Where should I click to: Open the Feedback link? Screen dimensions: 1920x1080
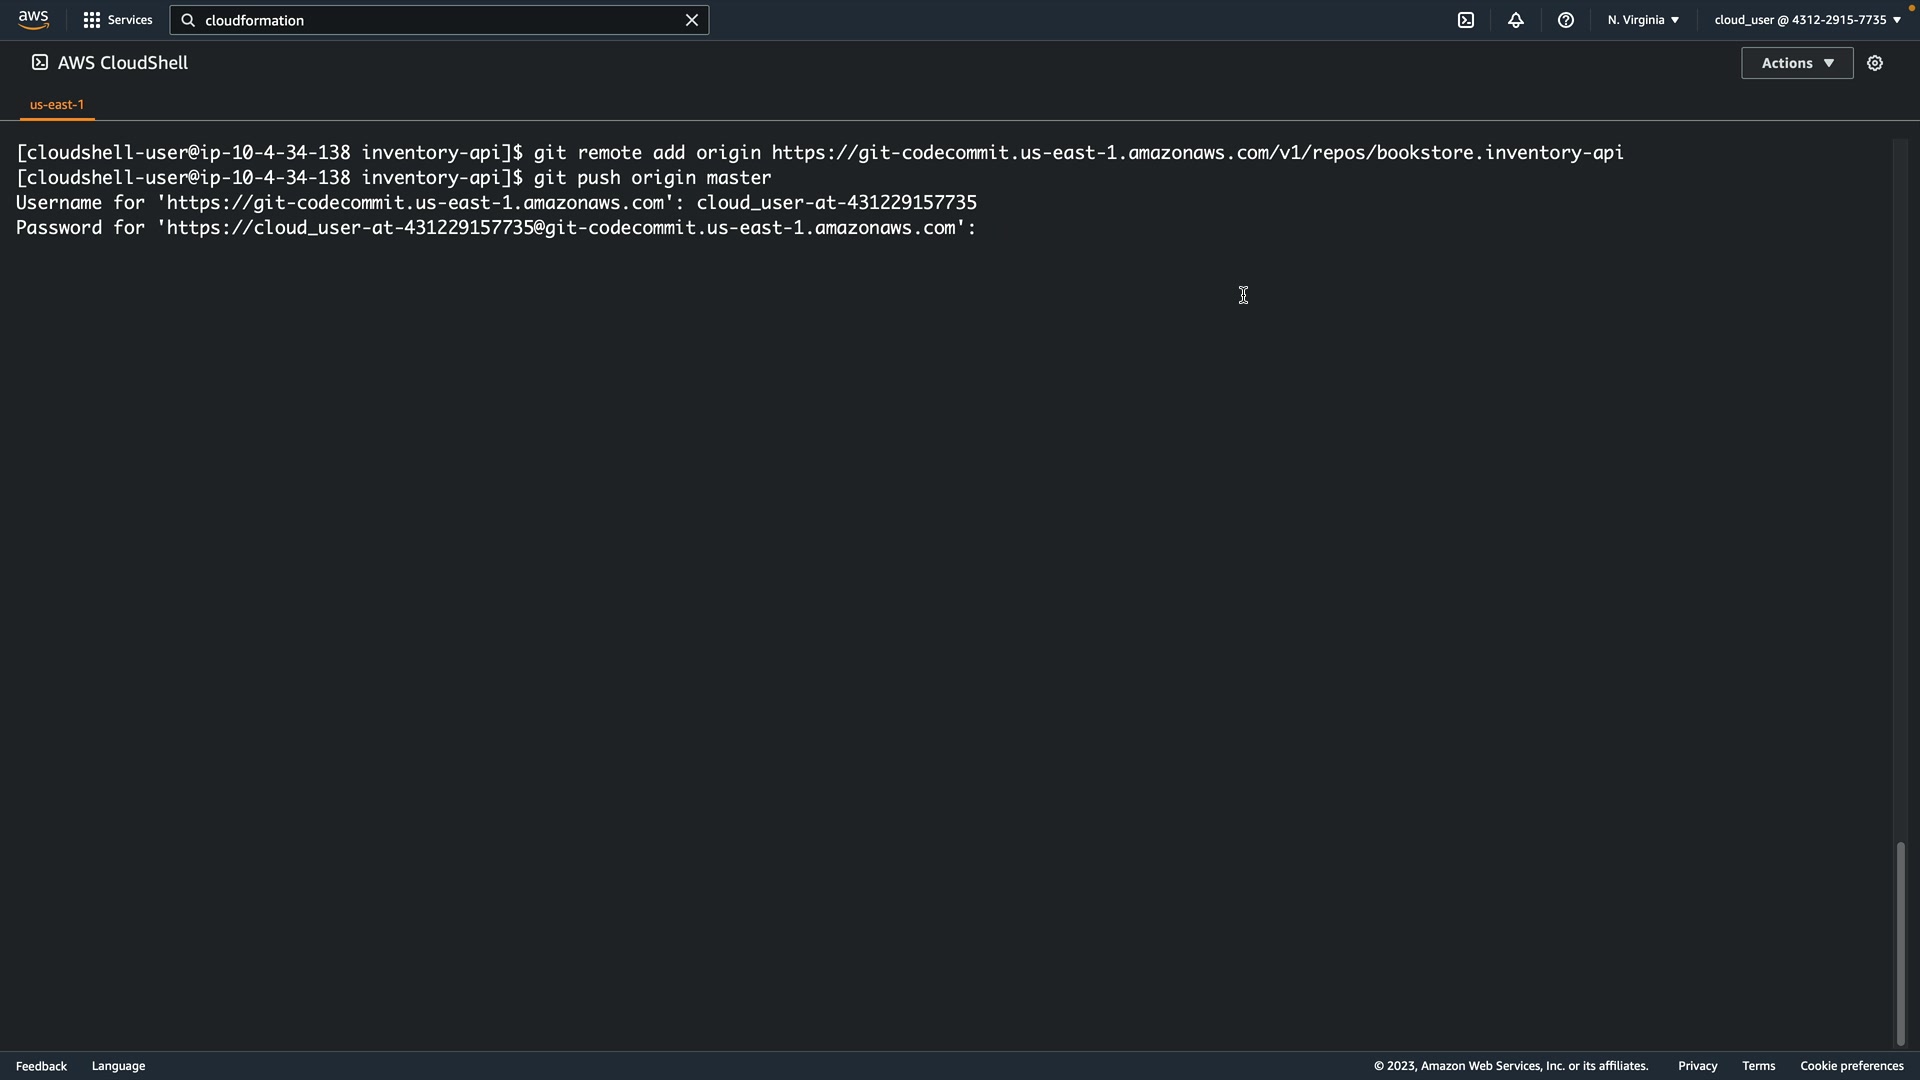[41, 1066]
